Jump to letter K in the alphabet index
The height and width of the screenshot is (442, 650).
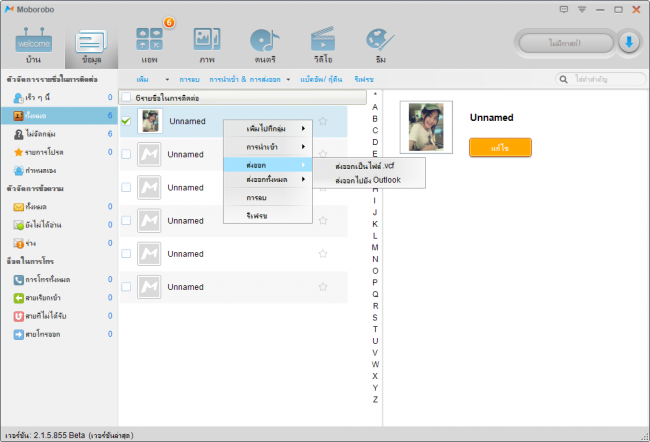point(375,224)
